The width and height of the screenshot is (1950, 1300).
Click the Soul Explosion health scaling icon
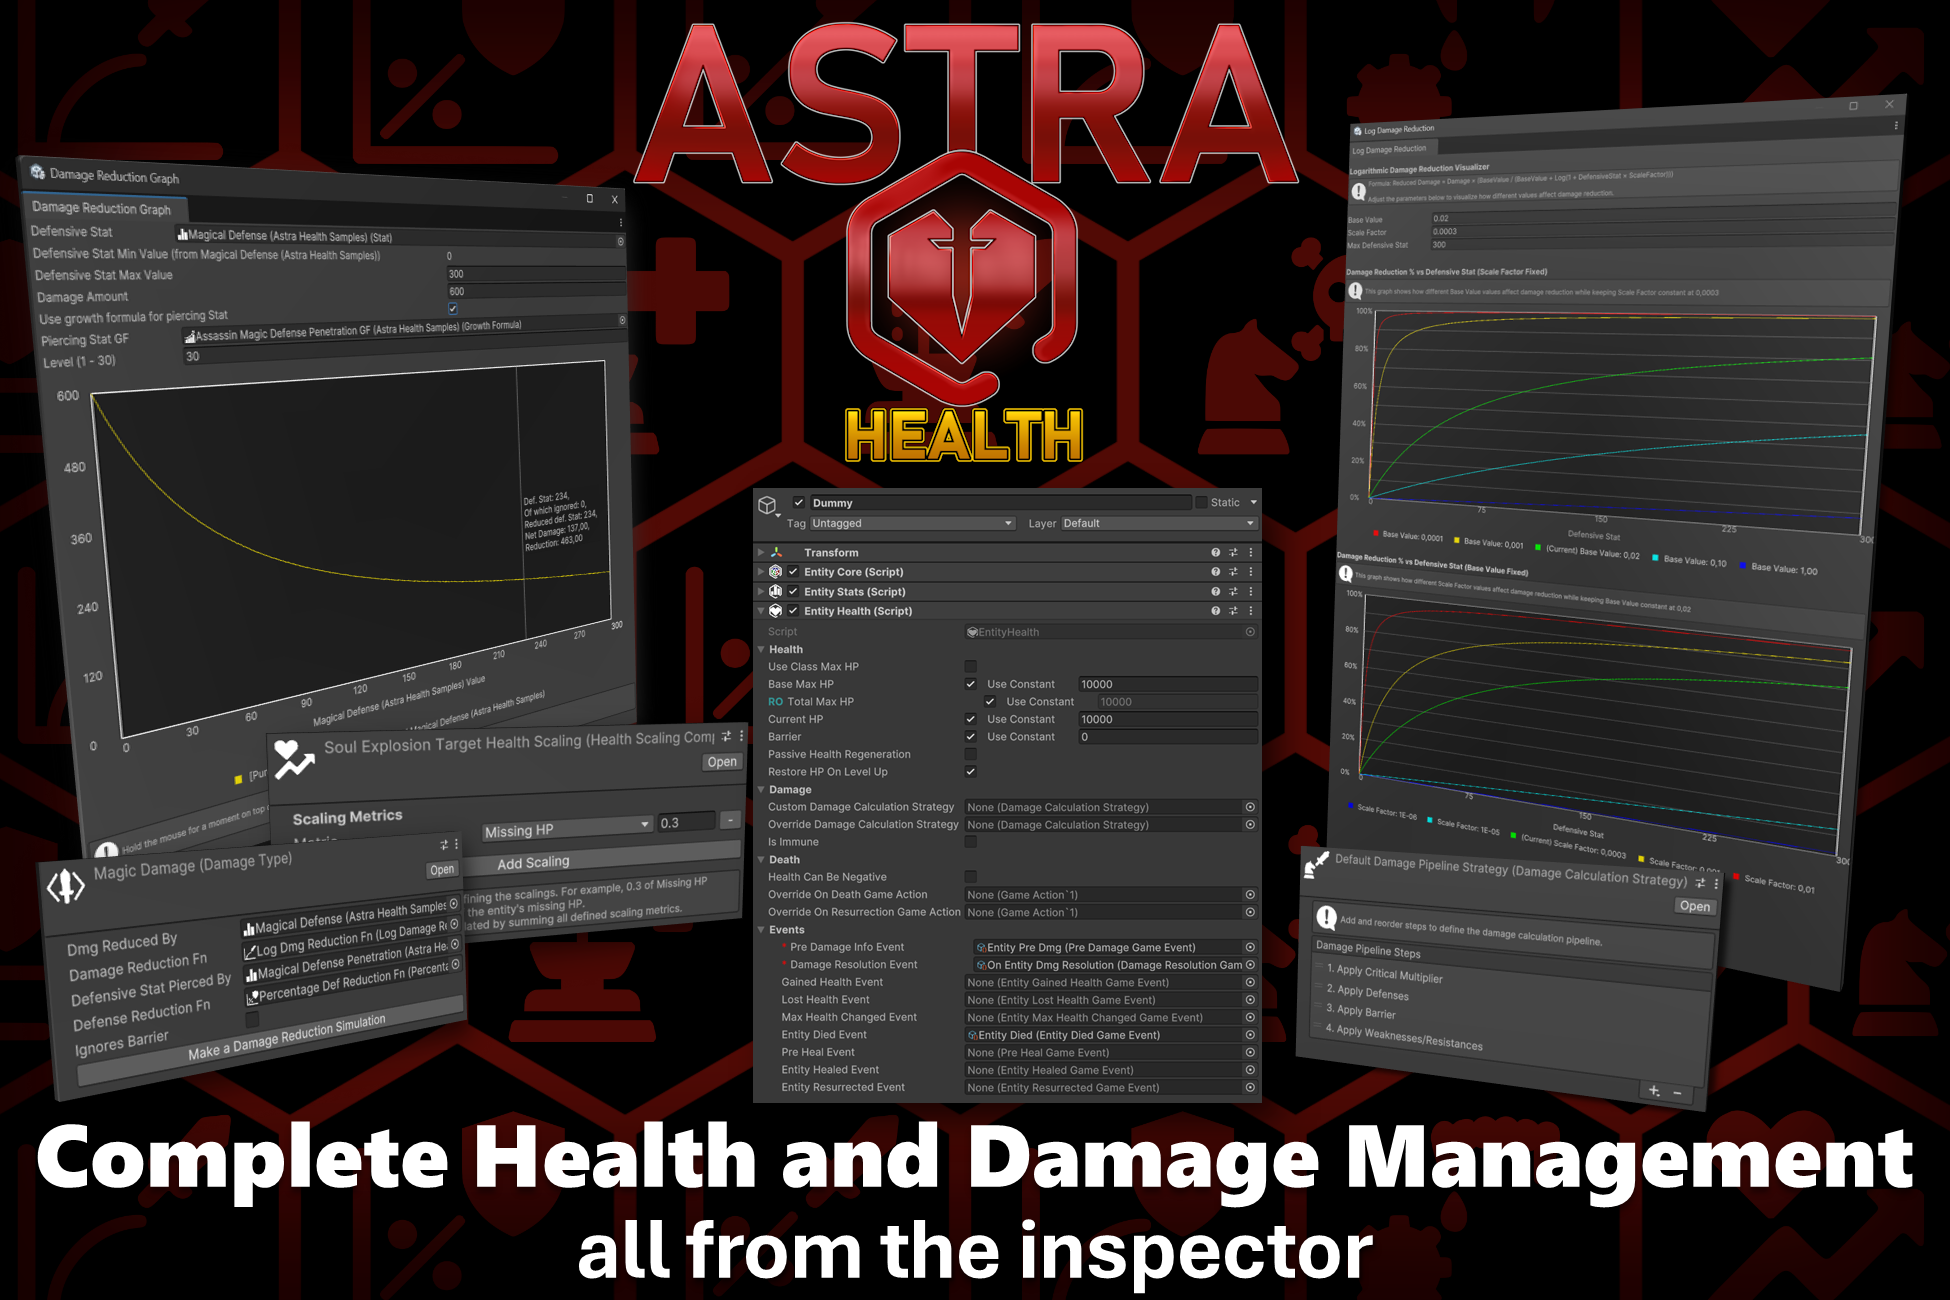(294, 759)
